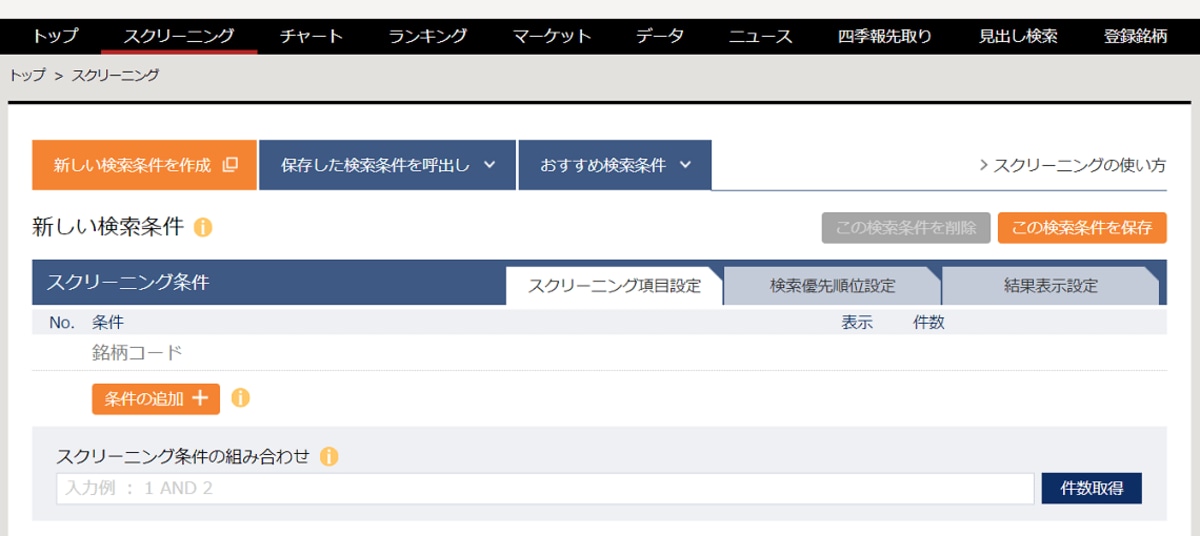Click the condition combination input field
Screen dimensions: 1200x536
tap(545, 489)
